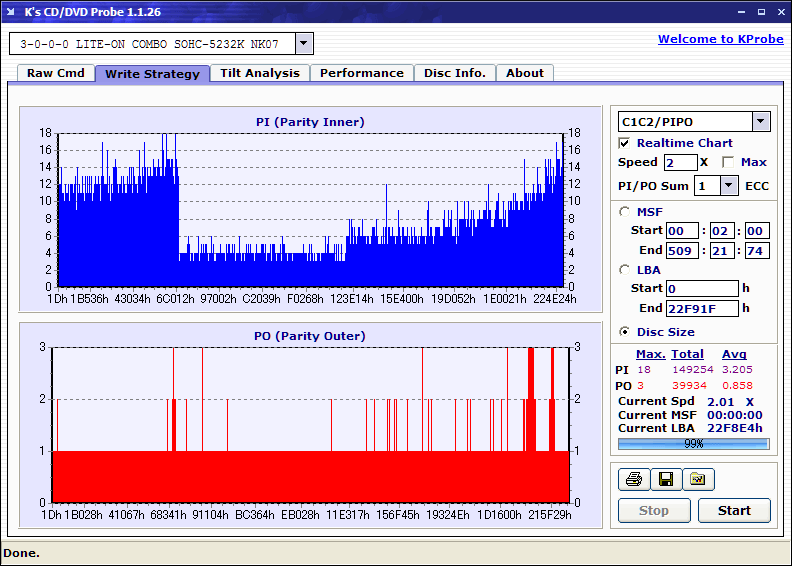Click the LBA End value field

click(701, 308)
